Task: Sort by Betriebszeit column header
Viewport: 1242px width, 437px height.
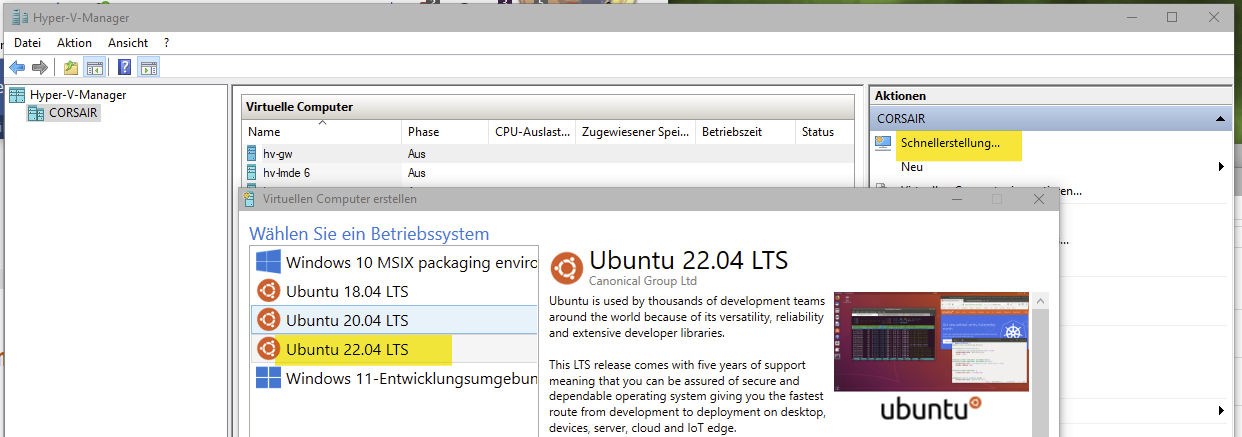Action: pos(745,132)
